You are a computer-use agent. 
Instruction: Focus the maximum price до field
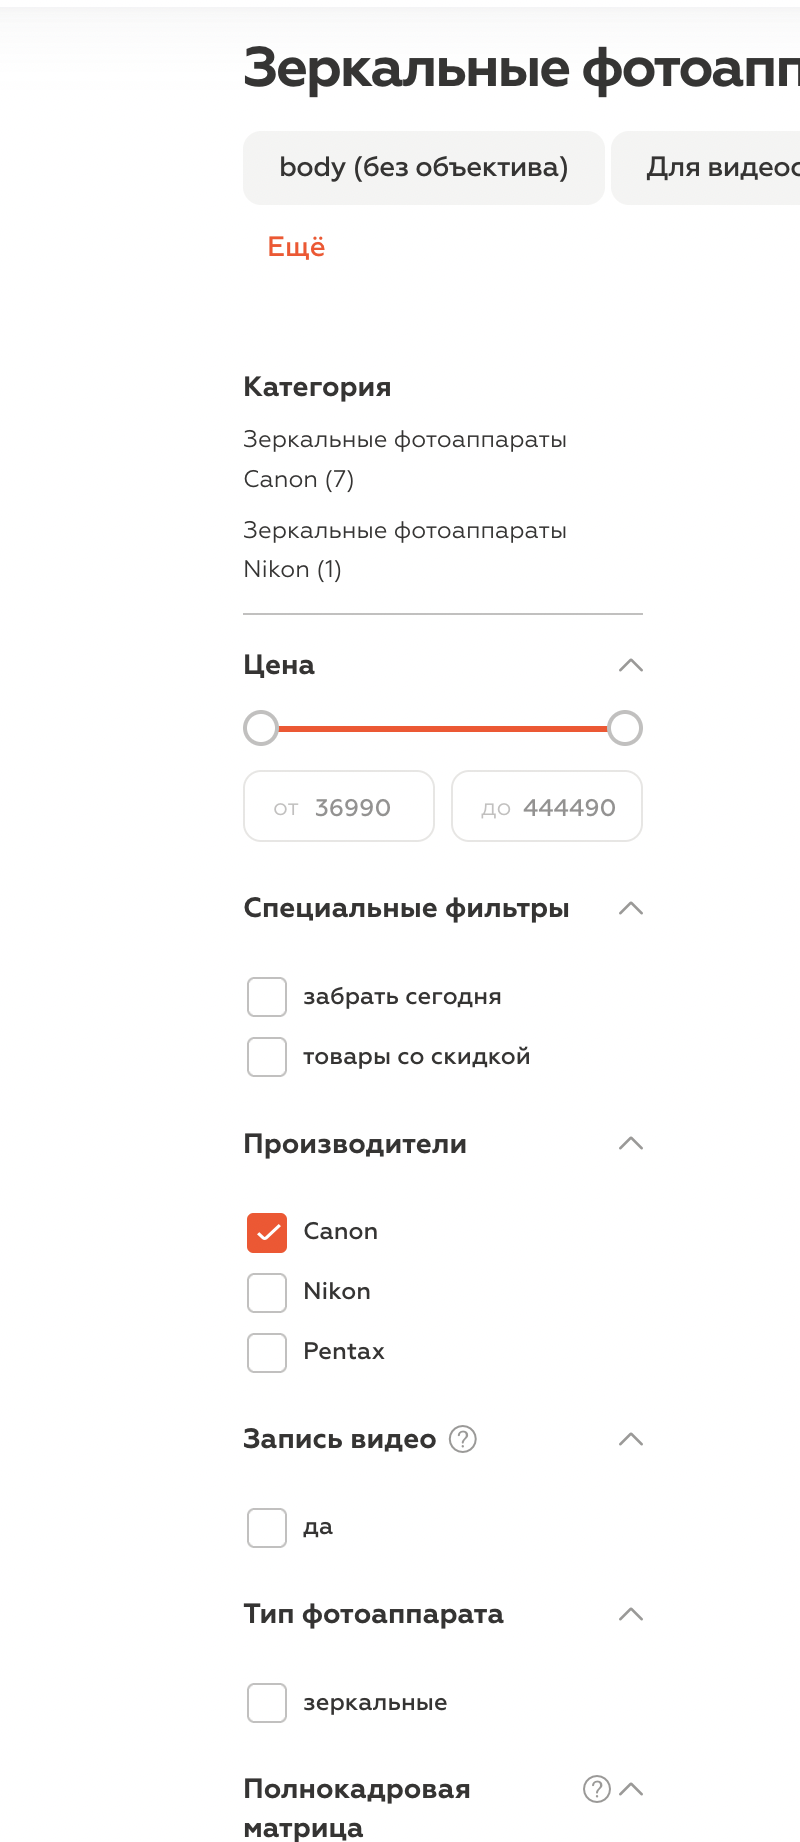tap(547, 807)
